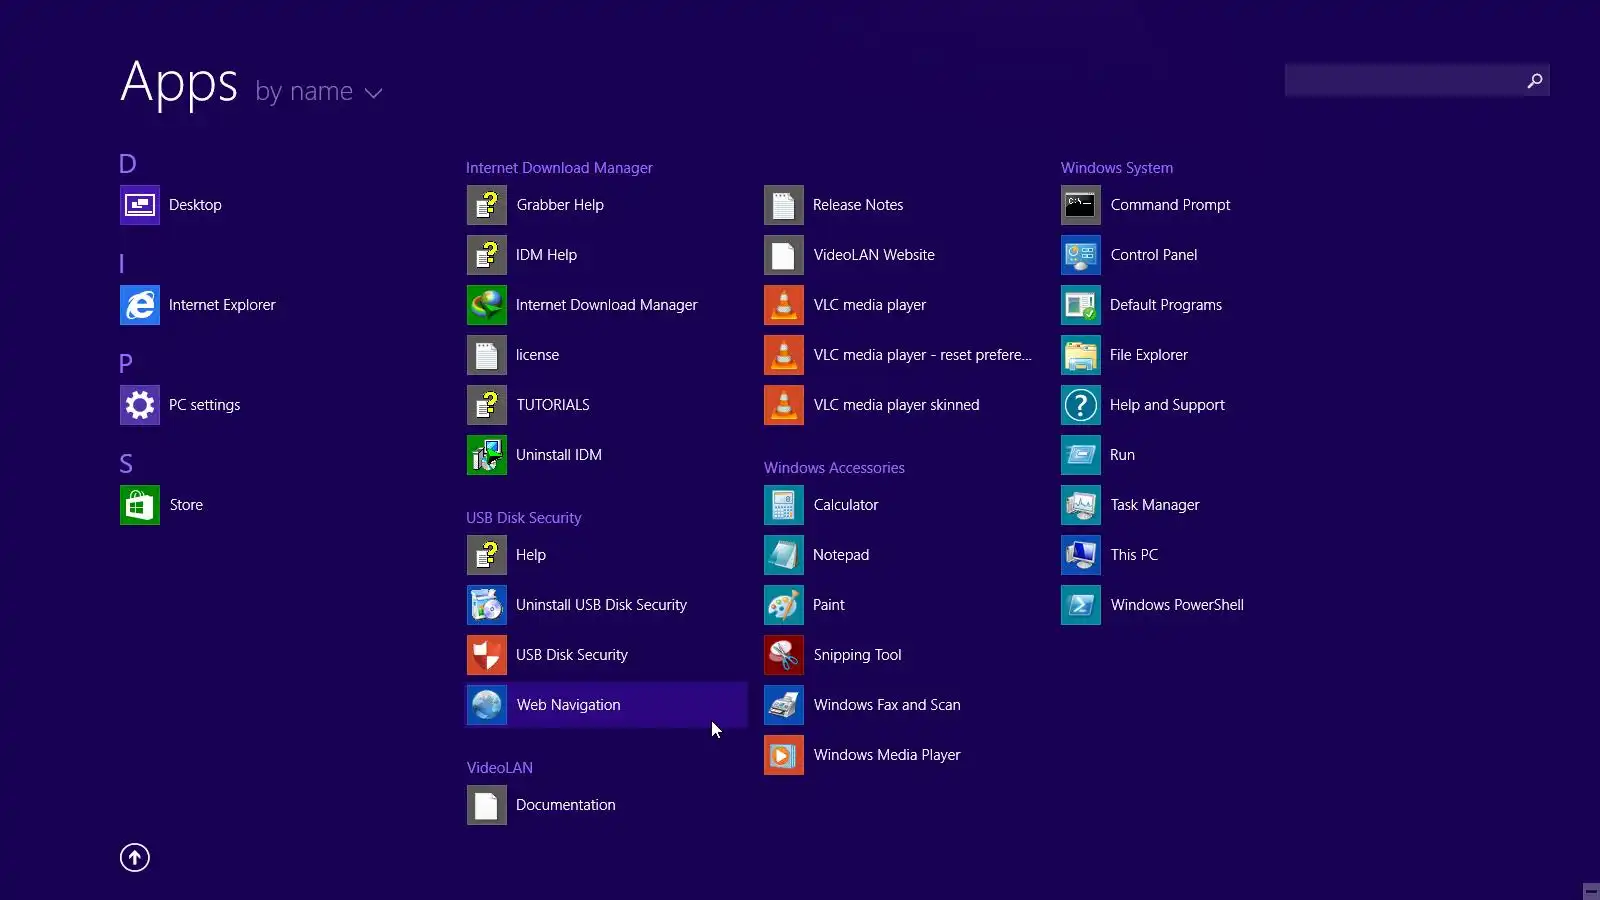The height and width of the screenshot is (900, 1600).
Task: Click Uninstall USB Disk Security icon
Action: 487,605
